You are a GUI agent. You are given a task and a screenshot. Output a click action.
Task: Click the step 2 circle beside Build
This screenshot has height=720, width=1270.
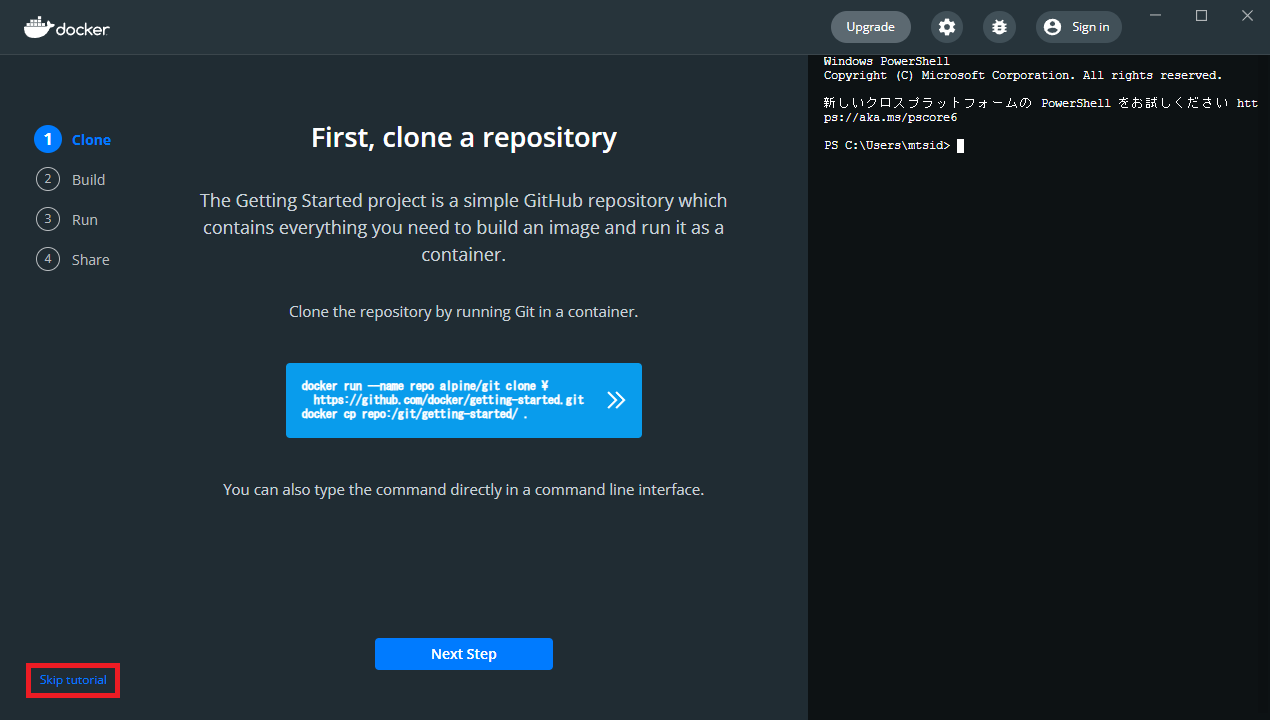48,179
